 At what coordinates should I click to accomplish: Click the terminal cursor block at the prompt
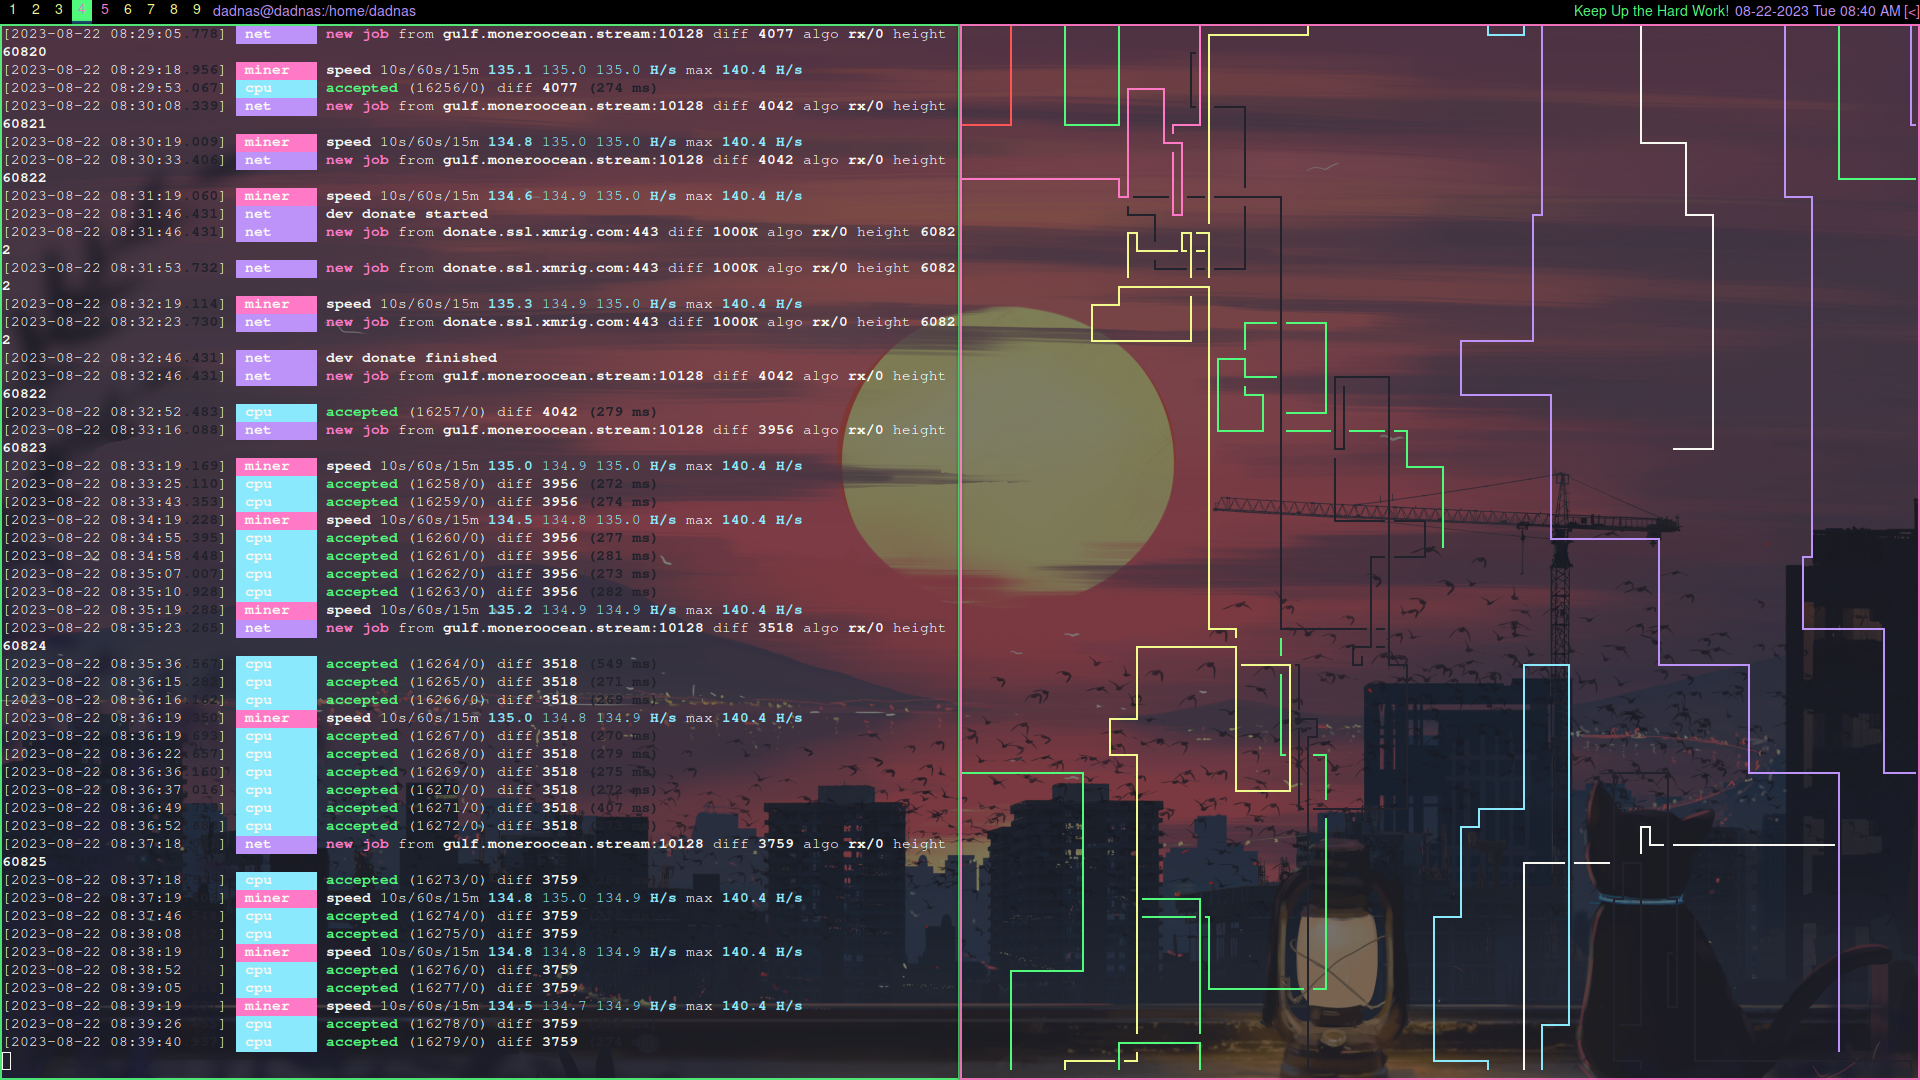7,1060
